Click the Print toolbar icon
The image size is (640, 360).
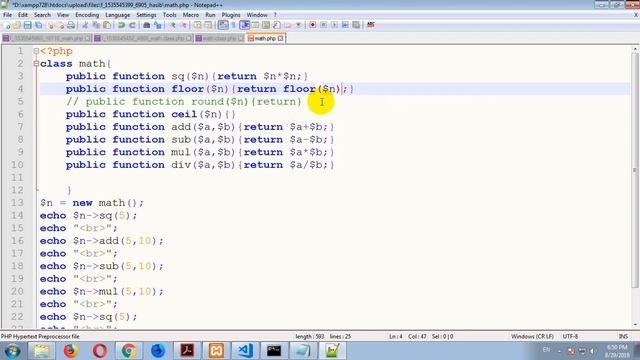pos(71,25)
